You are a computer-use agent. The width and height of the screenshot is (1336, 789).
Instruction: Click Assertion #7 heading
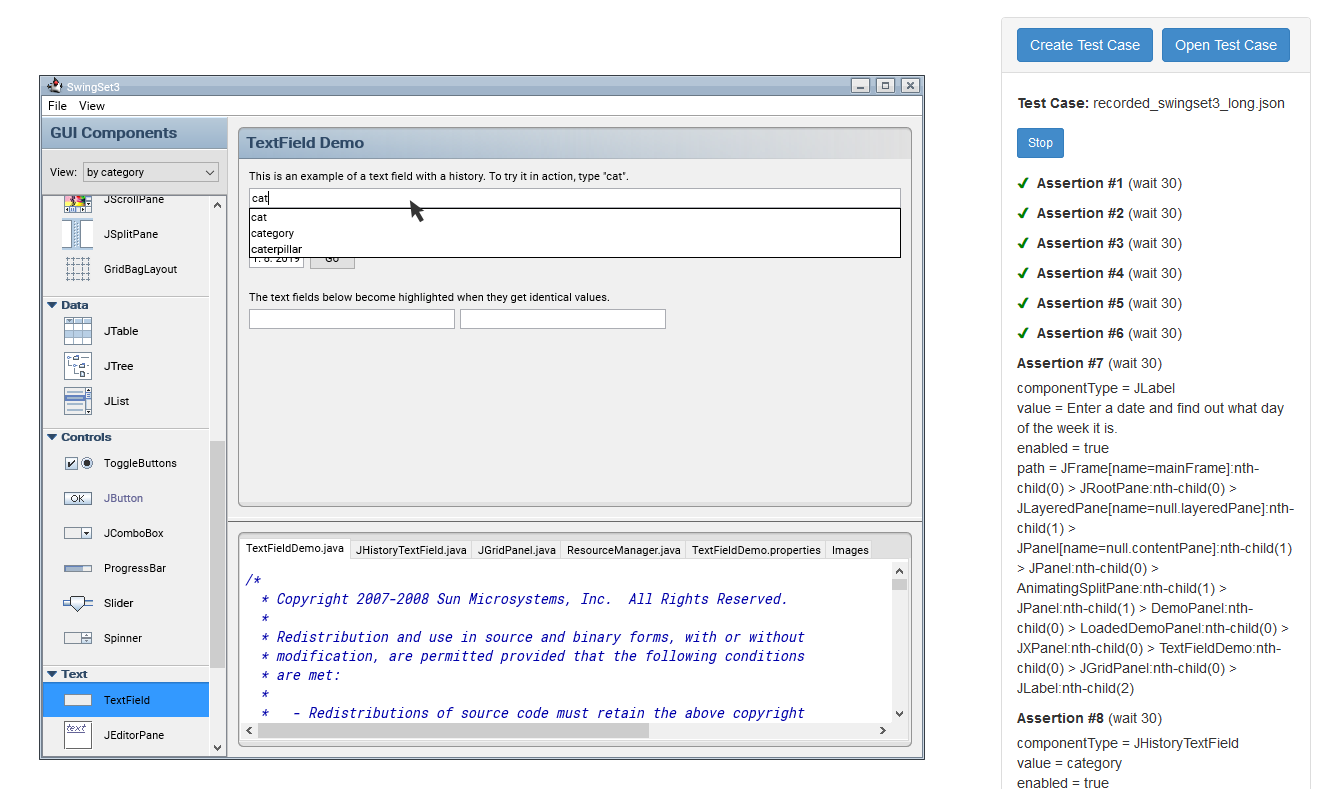point(1089,363)
